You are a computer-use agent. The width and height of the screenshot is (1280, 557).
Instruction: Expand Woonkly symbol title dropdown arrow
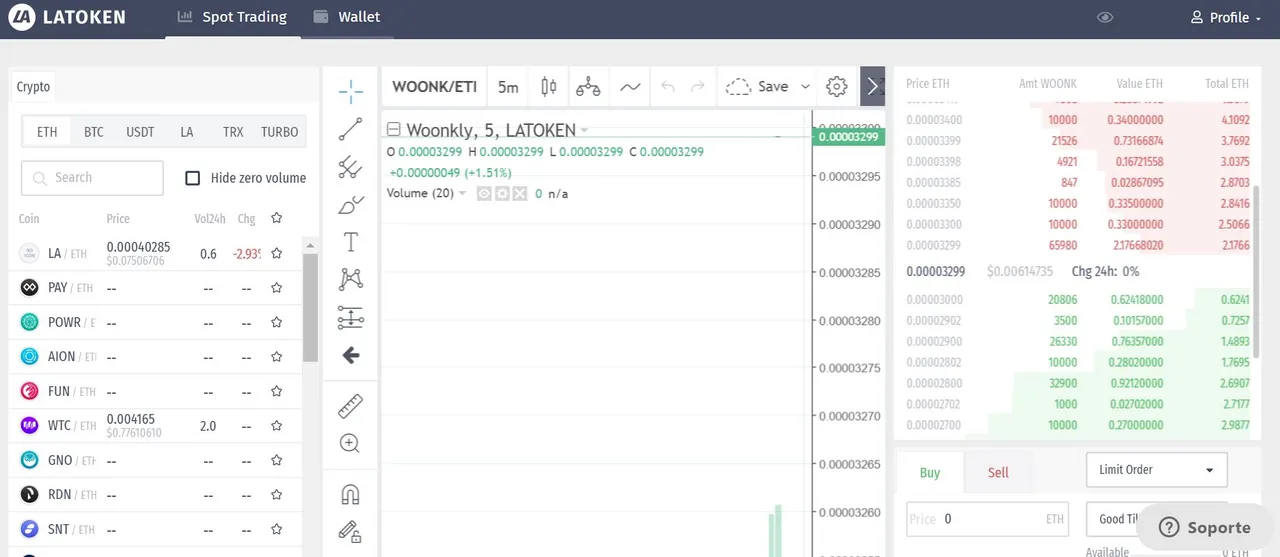coord(584,131)
